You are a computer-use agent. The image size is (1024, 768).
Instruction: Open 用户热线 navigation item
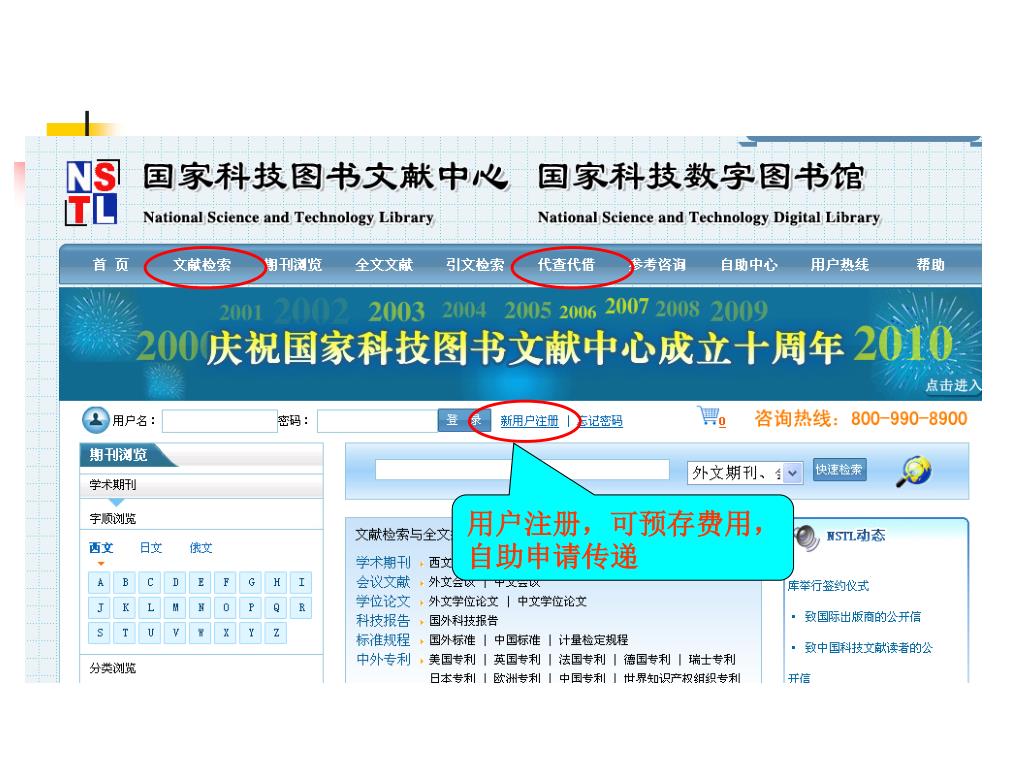click(840, 264)
